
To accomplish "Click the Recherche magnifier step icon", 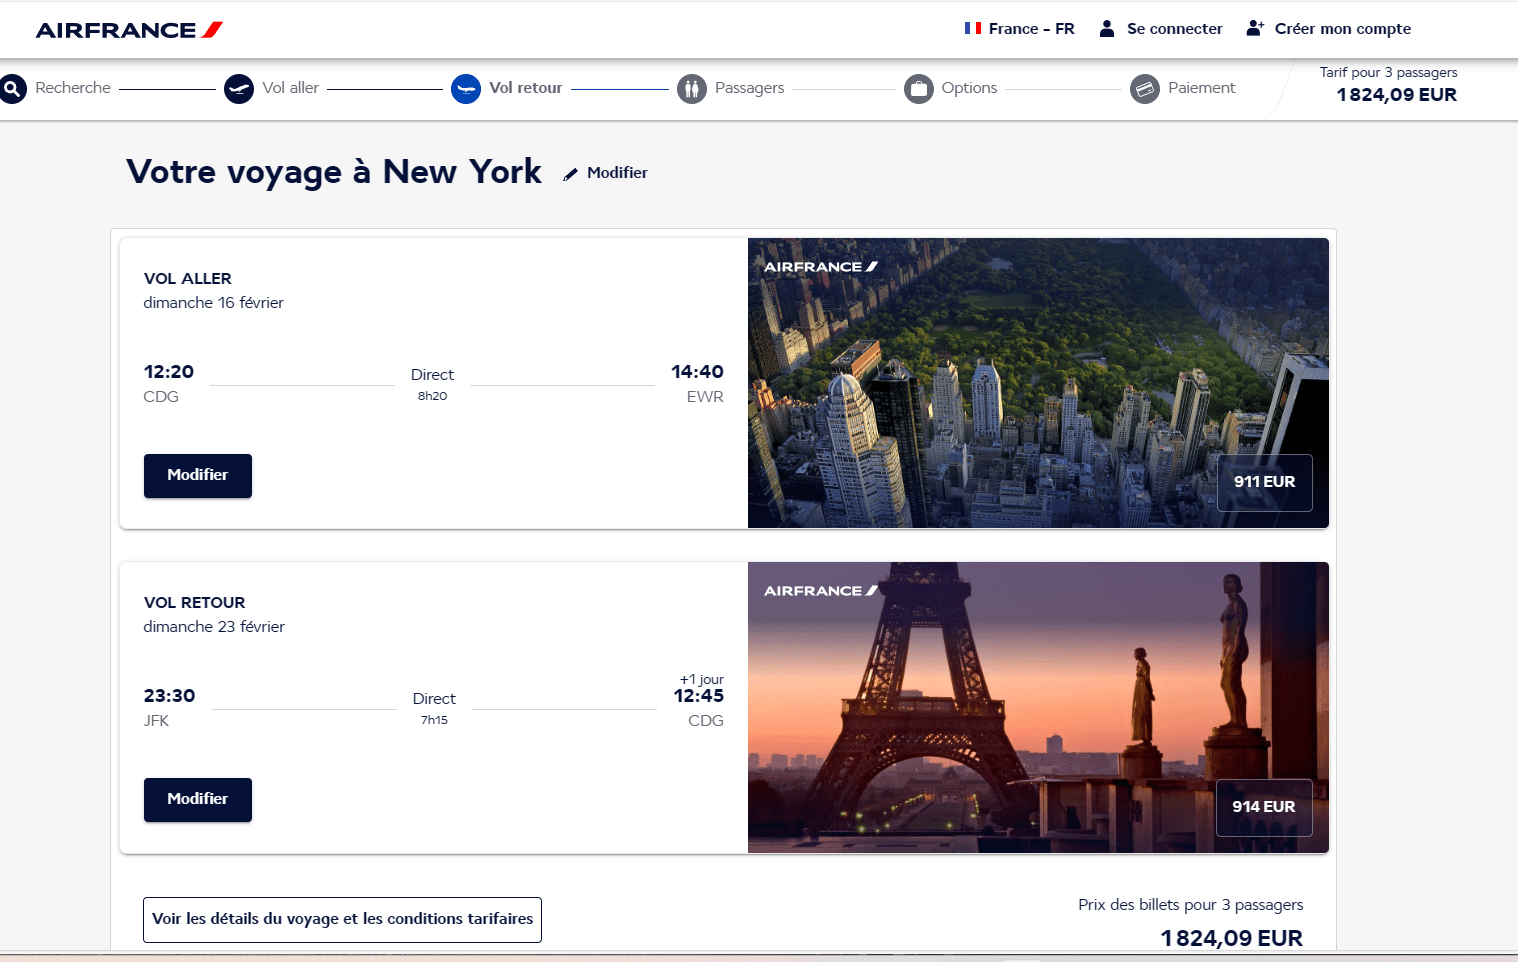I will (x=12, y=88).
